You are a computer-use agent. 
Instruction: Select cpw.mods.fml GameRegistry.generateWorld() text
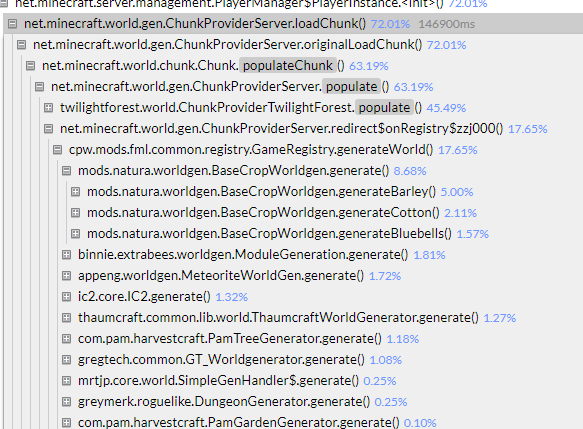coord(251,150)
